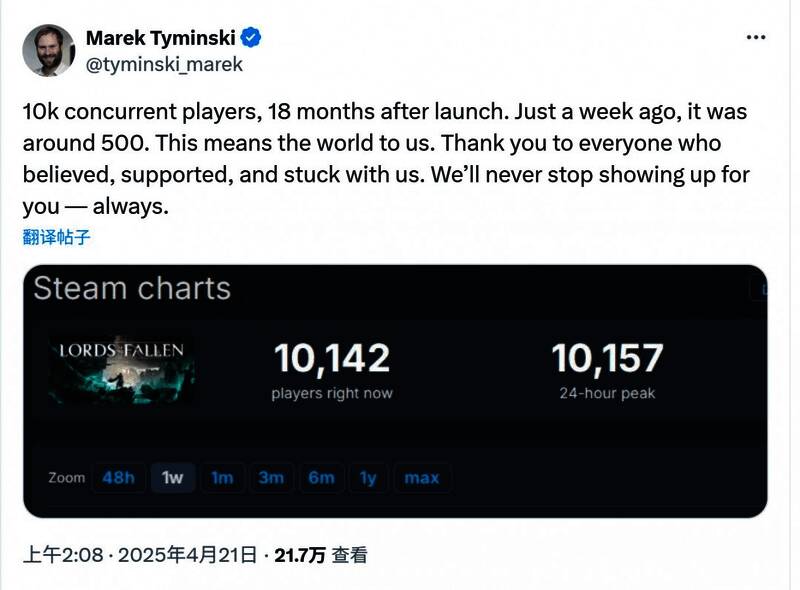Screen dimensions: 800x590
Task: Select the 3m zoom range
Action: click(271, 478)
